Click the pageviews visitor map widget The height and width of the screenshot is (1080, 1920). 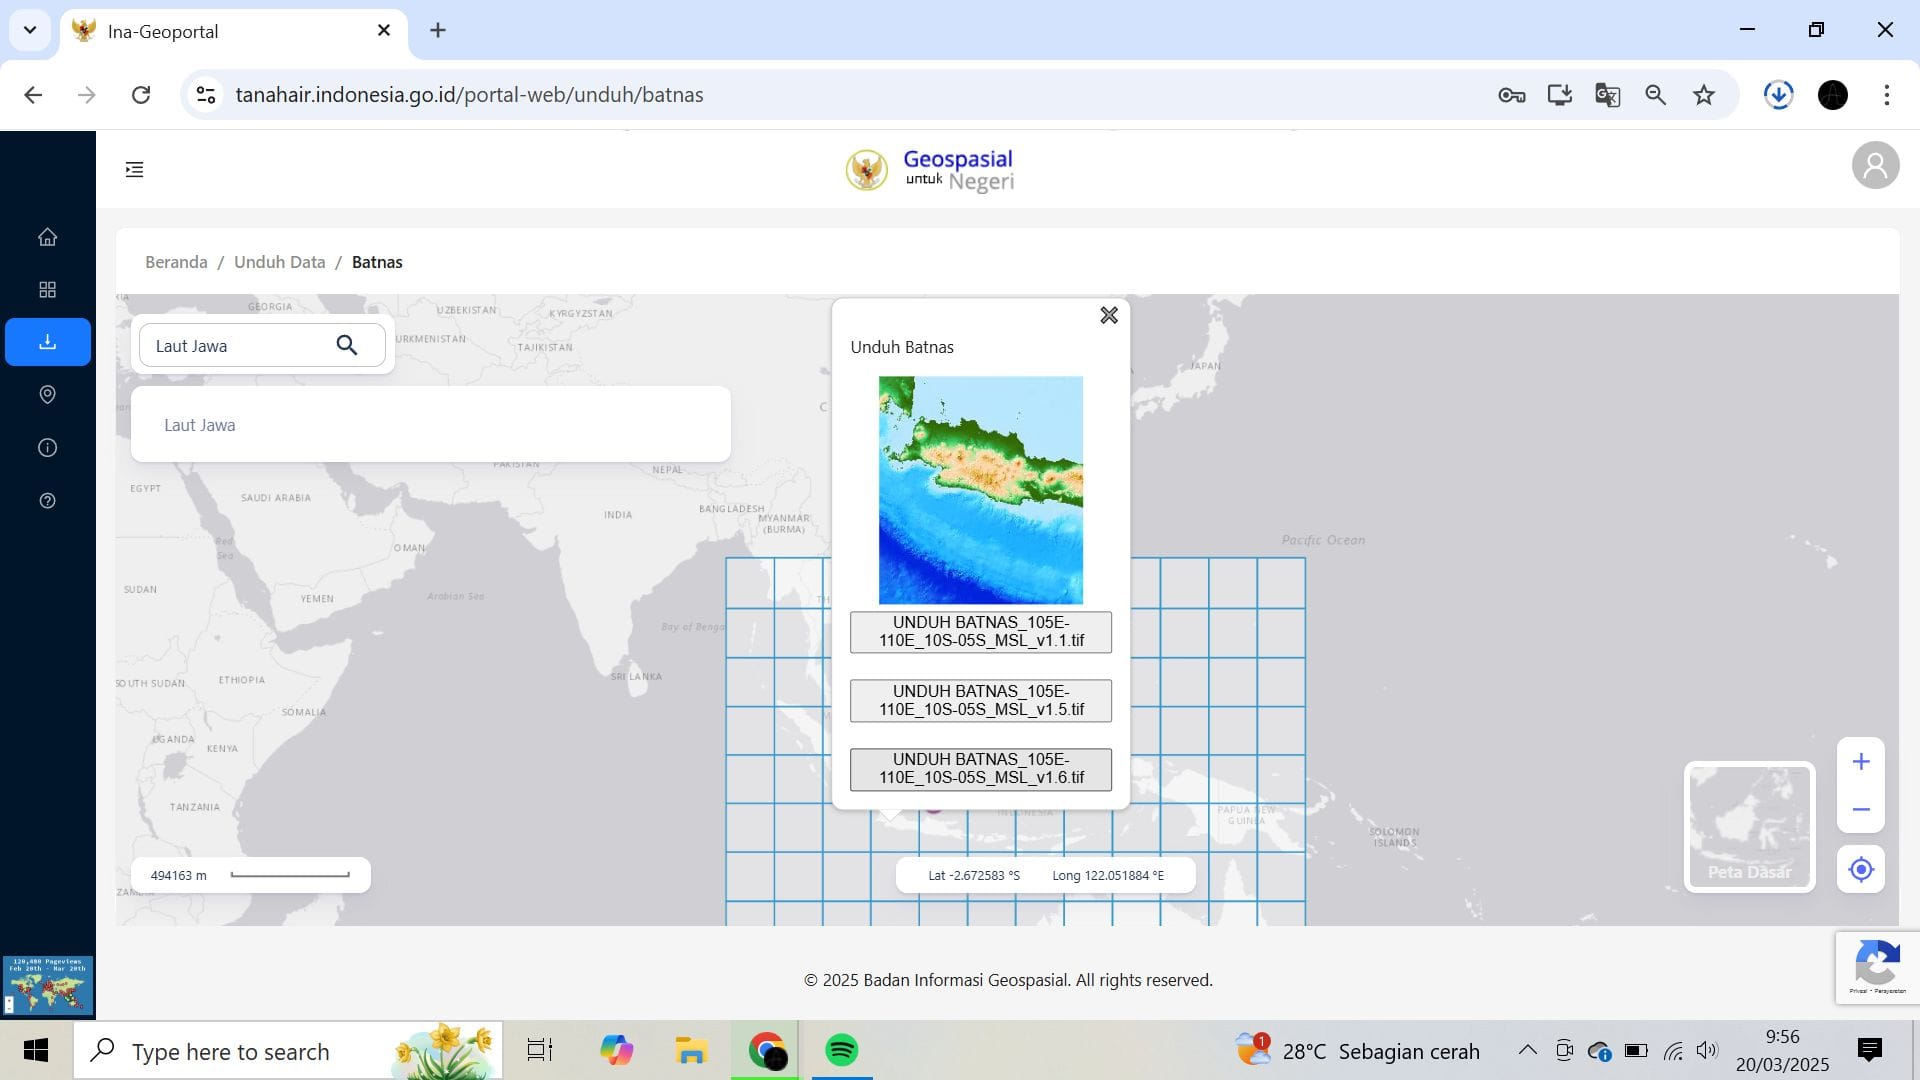(x=48, y=985)
